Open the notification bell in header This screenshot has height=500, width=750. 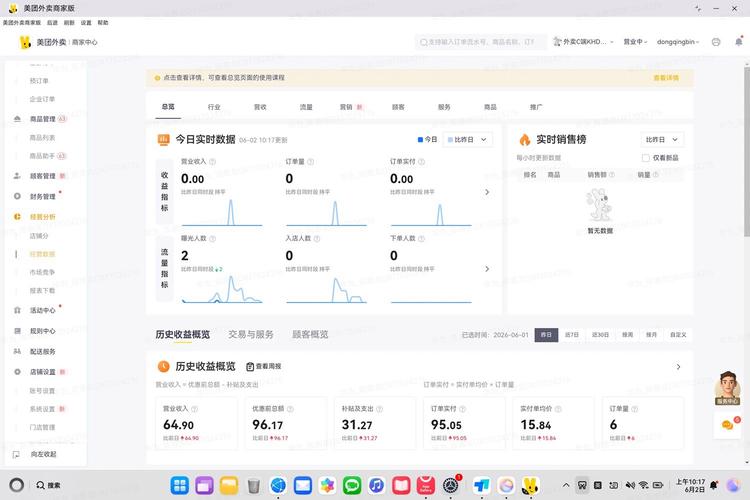pos(739,42)
